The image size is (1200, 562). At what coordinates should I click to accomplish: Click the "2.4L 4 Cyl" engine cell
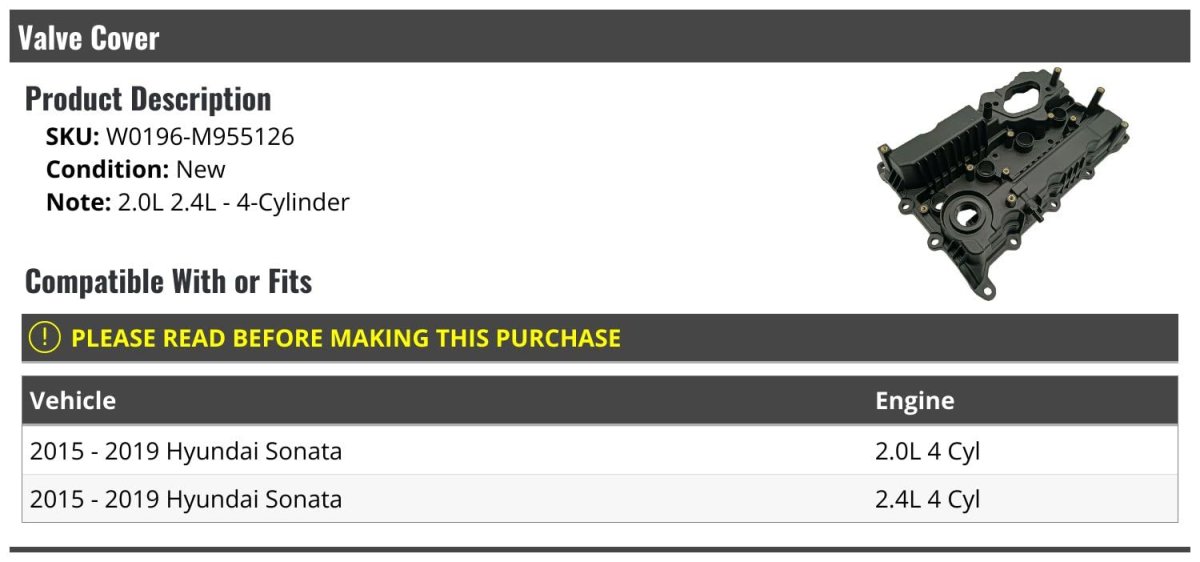click(x=927, y=499)
